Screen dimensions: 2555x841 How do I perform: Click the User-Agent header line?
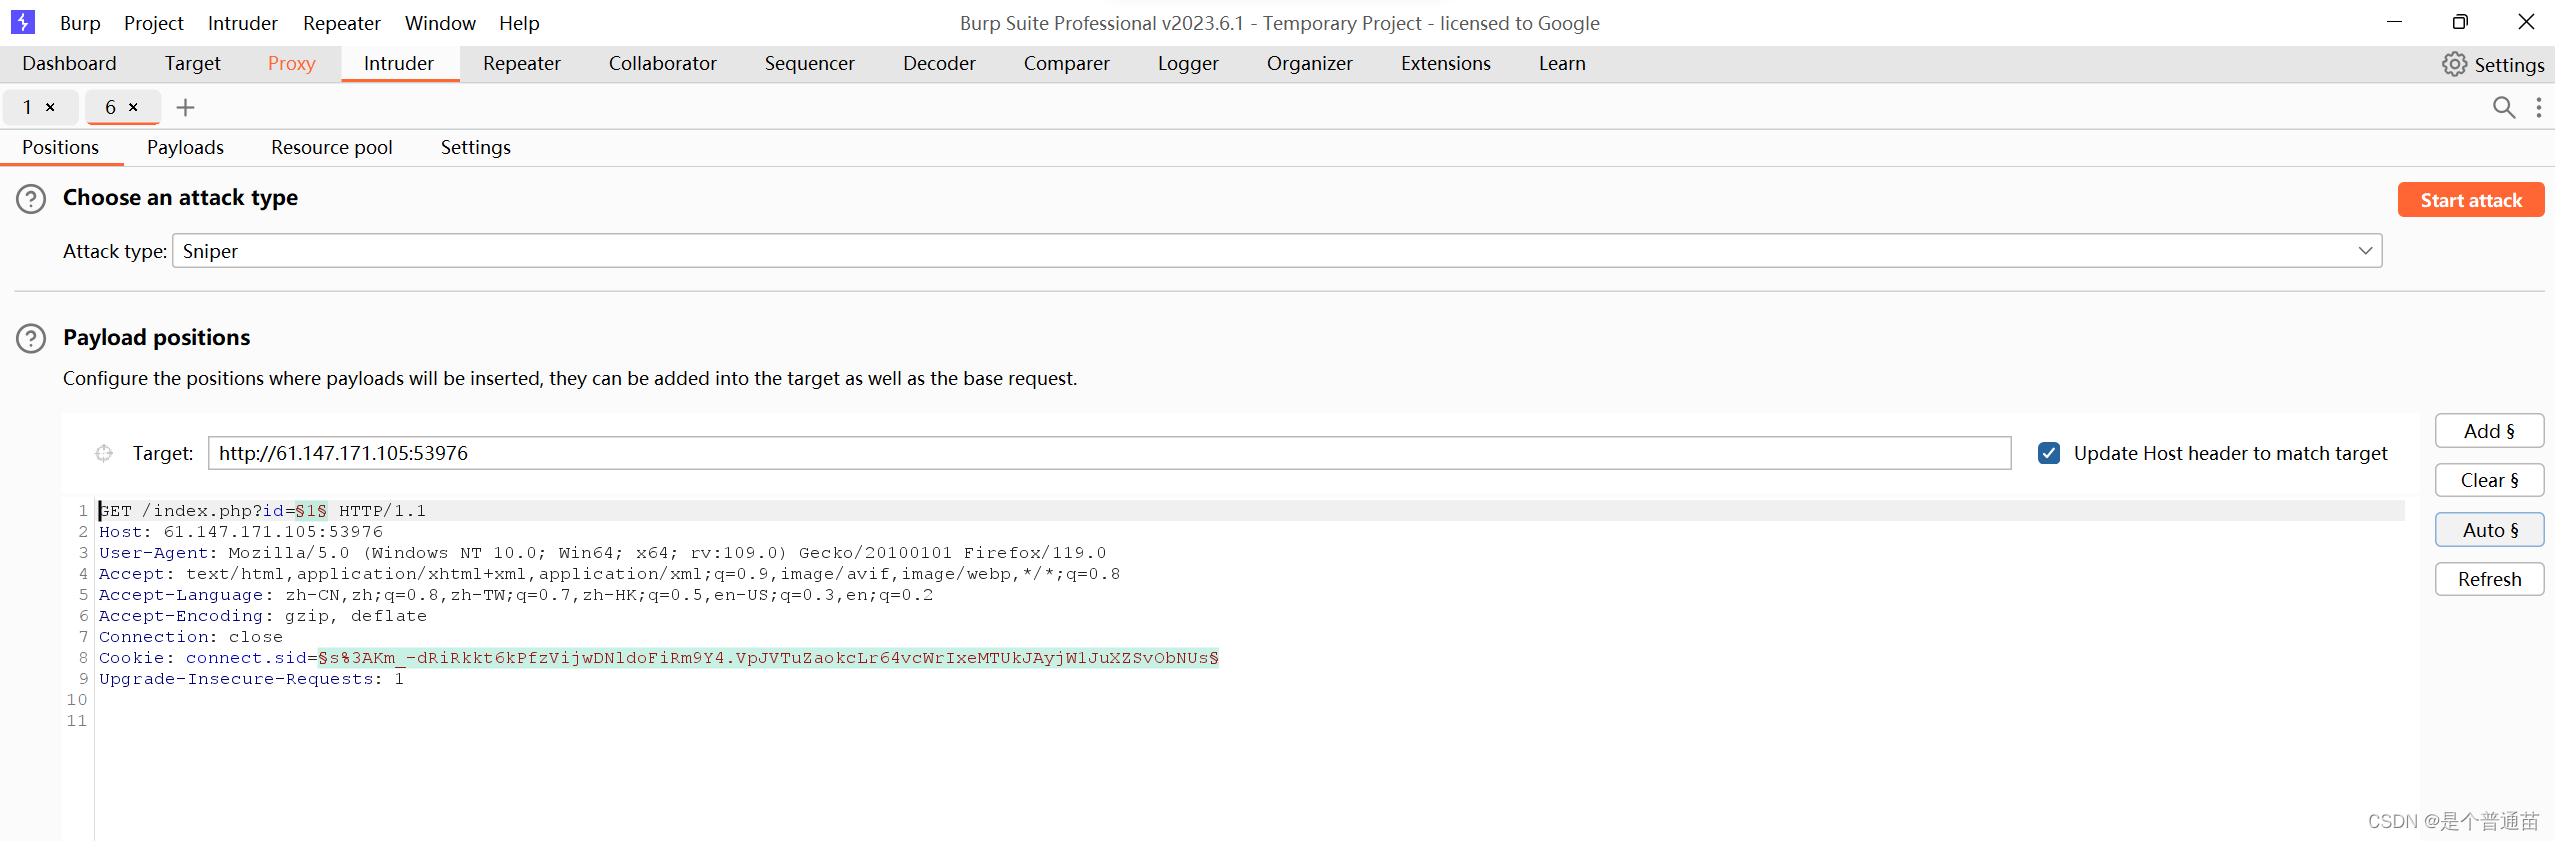click(602, 553)
